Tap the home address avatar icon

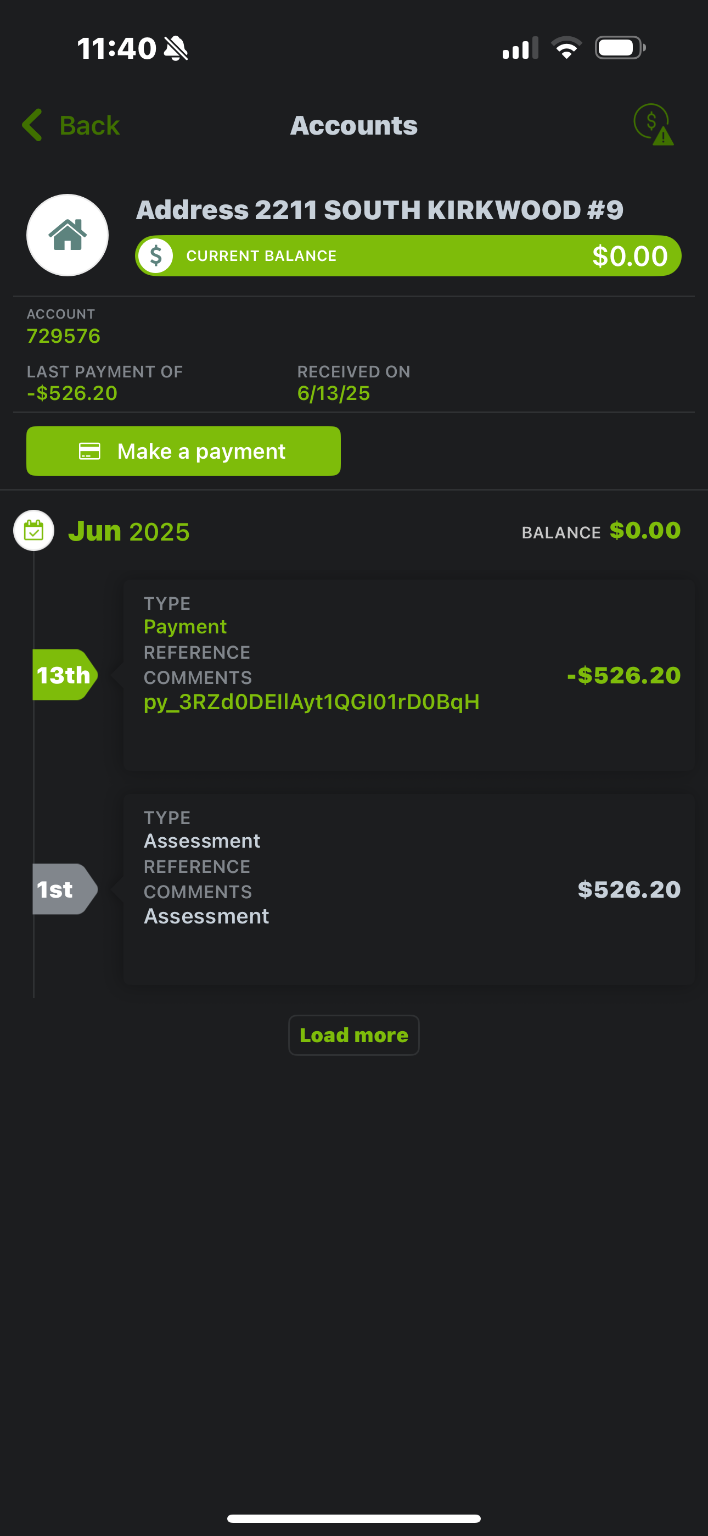pyautogui.click(x=67, y=235)
